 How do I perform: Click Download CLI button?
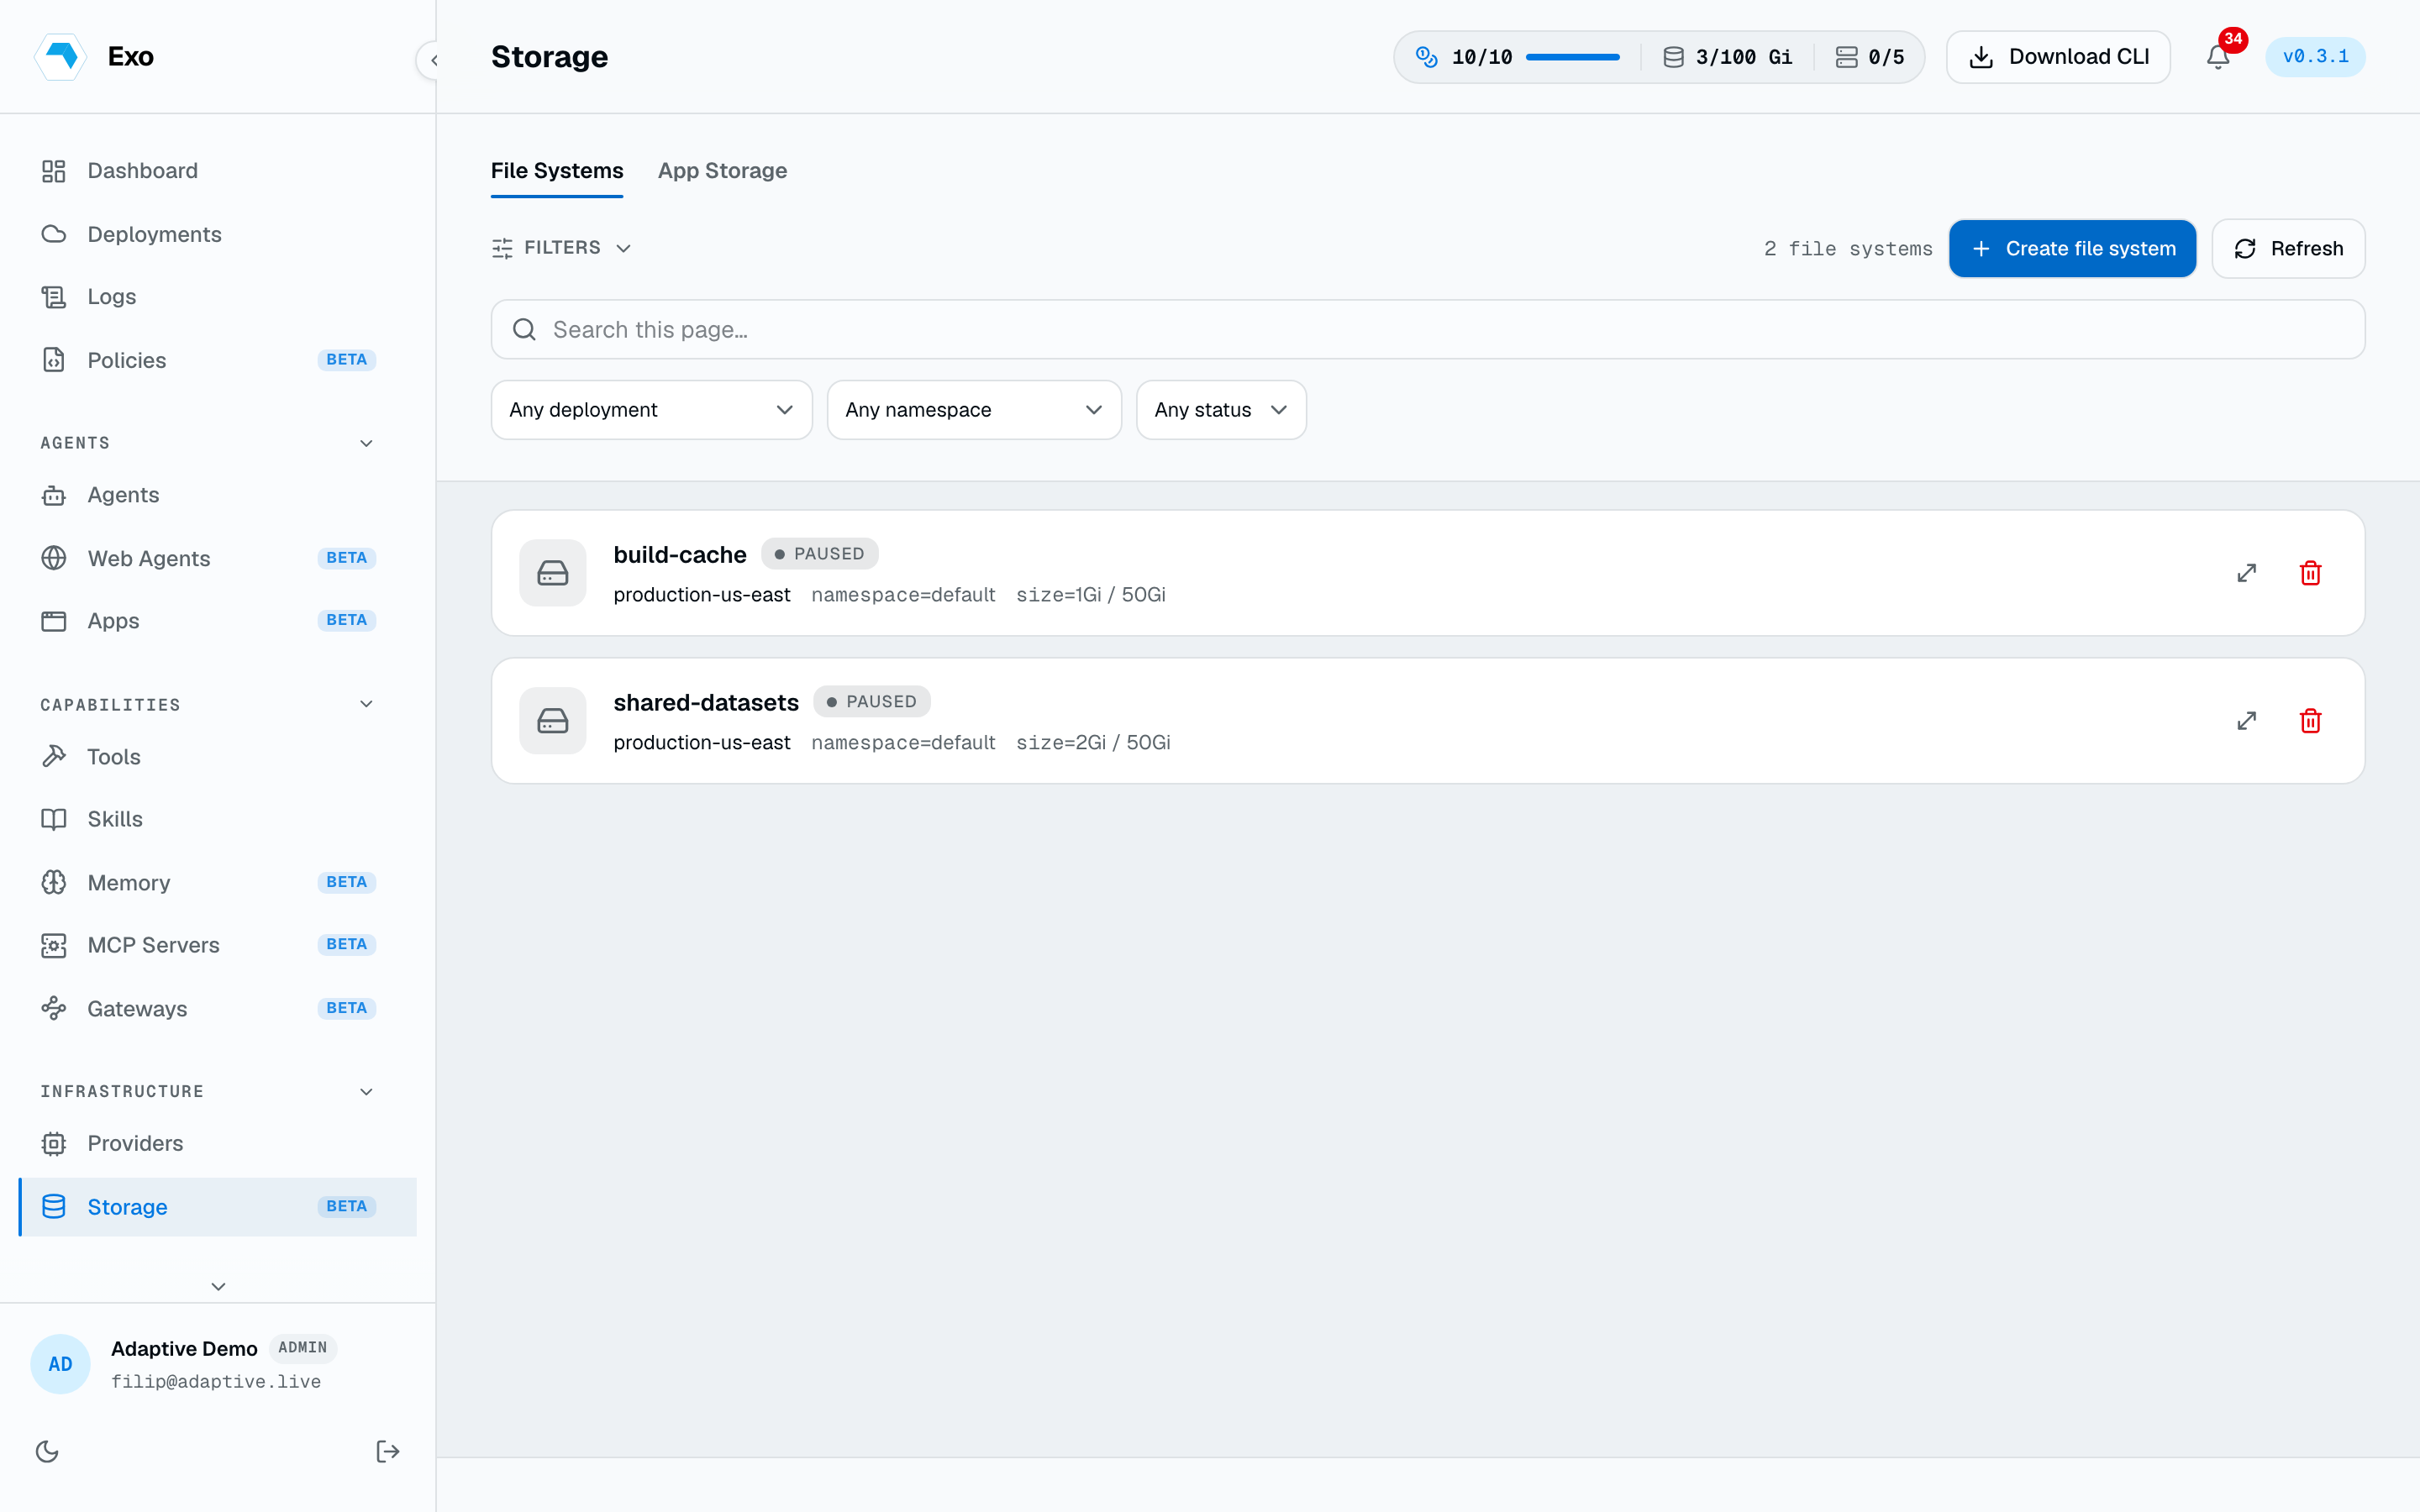[2058, 57]
